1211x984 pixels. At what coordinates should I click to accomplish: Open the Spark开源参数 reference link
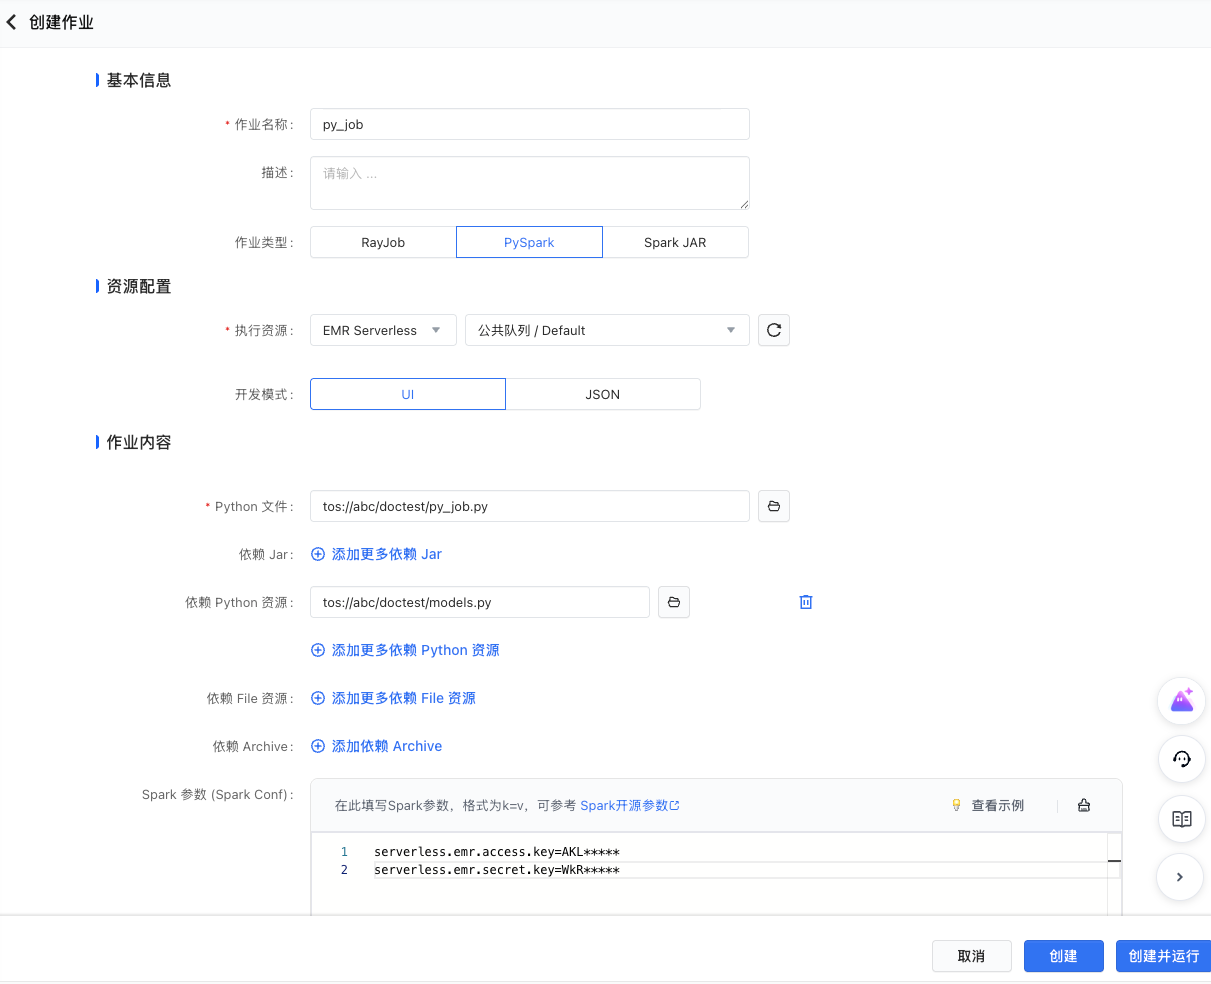(630, 805)
